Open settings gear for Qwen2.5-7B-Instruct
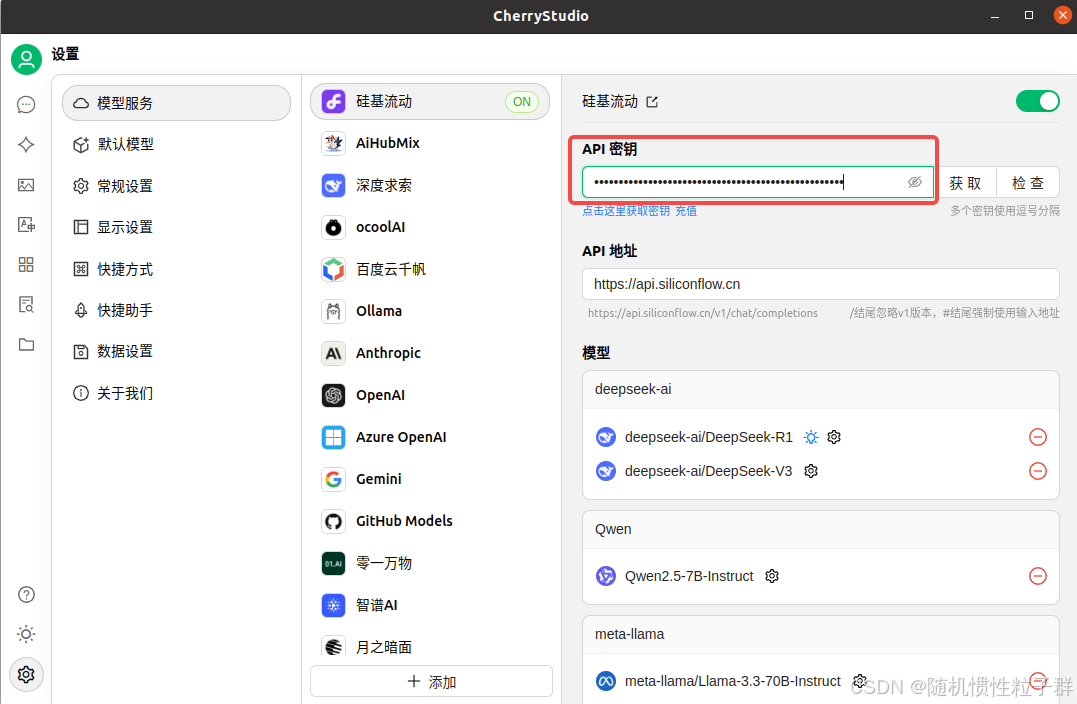 pos(772,576)
